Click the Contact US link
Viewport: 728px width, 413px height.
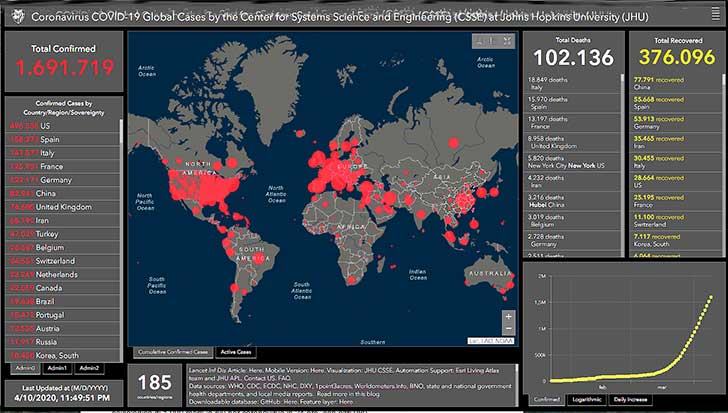point(260,378)
